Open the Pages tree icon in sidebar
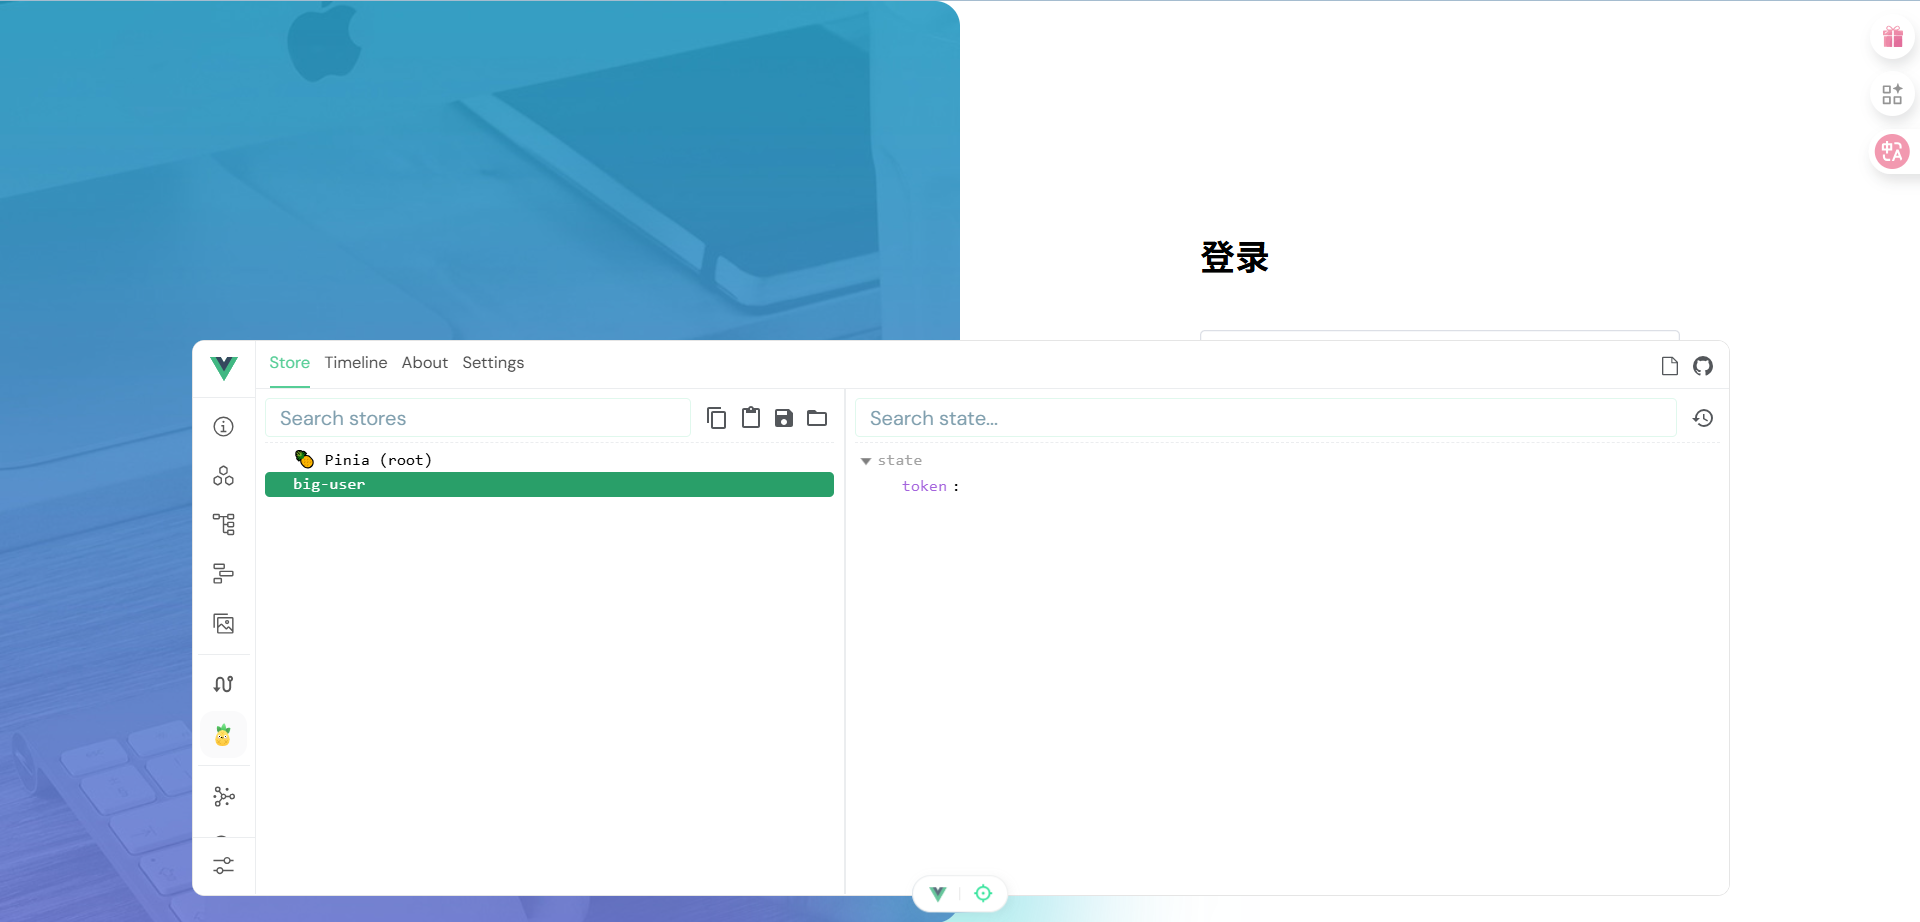Image resolution: width=1920 pixels, height=922 pixels. pos(224,524)
